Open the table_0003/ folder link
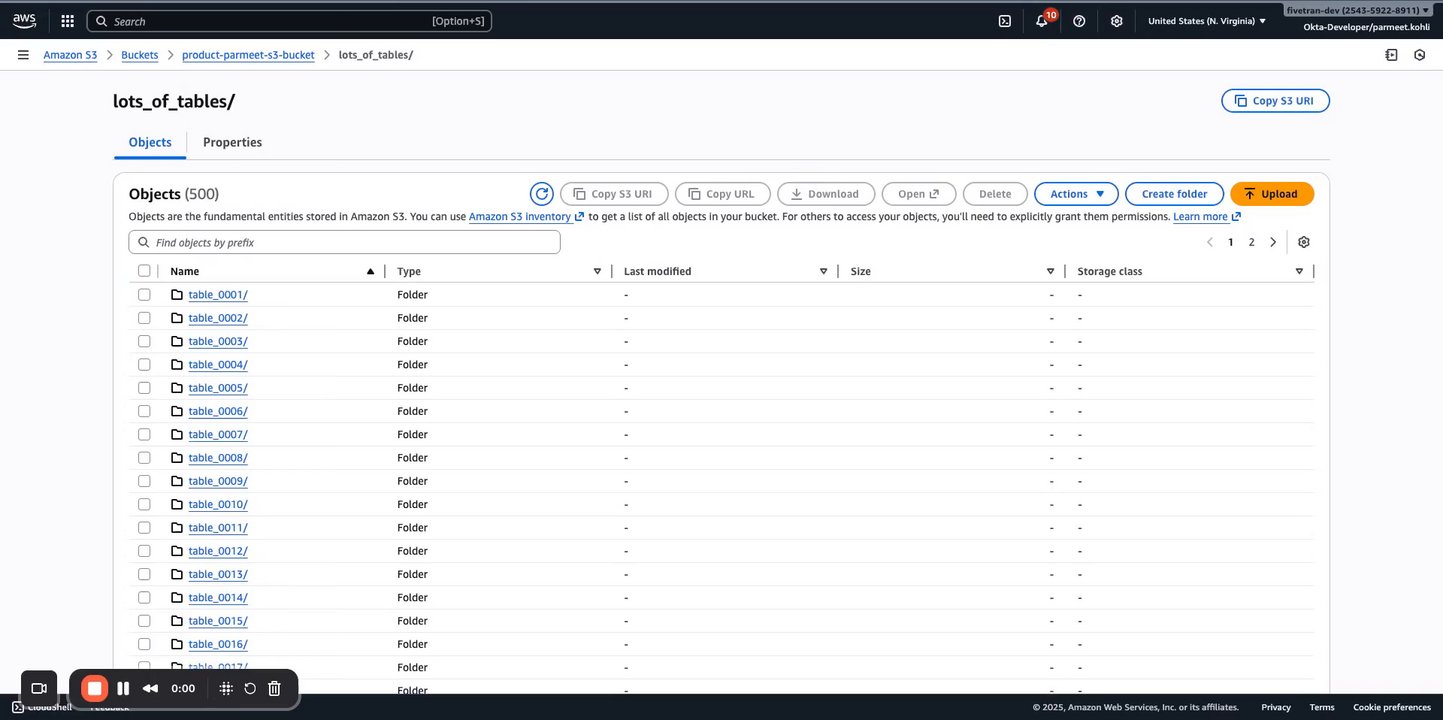 pyautogui.click(x=218, y=341)
